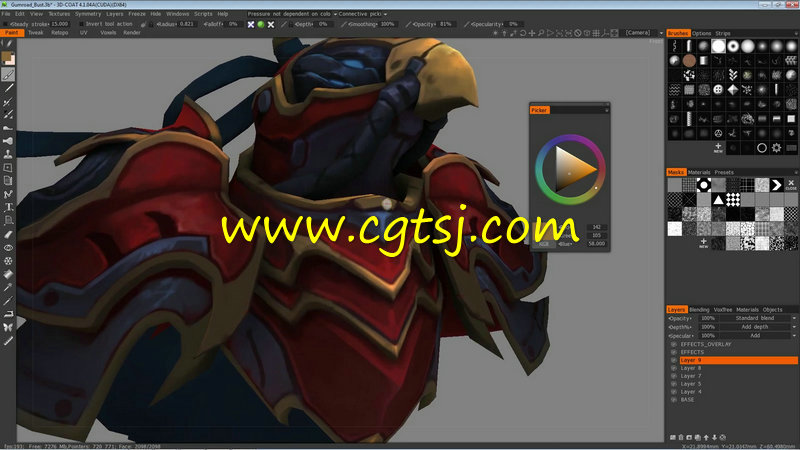Open the specular Add blending dropdown

point(758,336)
